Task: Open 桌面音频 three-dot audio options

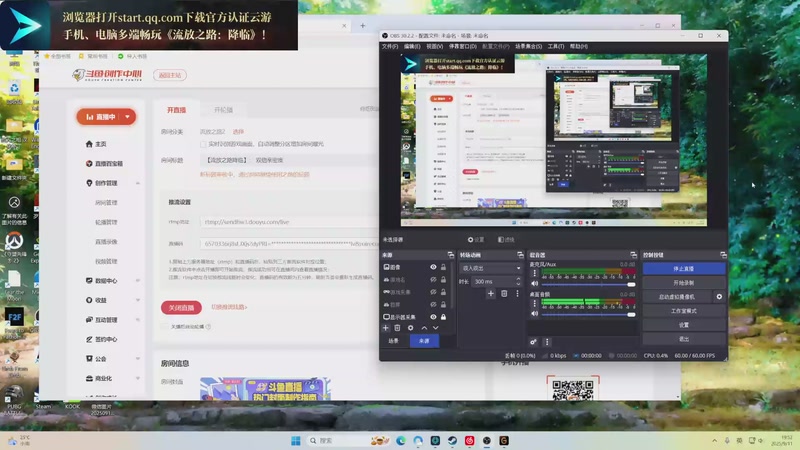Action: (534, 304)
